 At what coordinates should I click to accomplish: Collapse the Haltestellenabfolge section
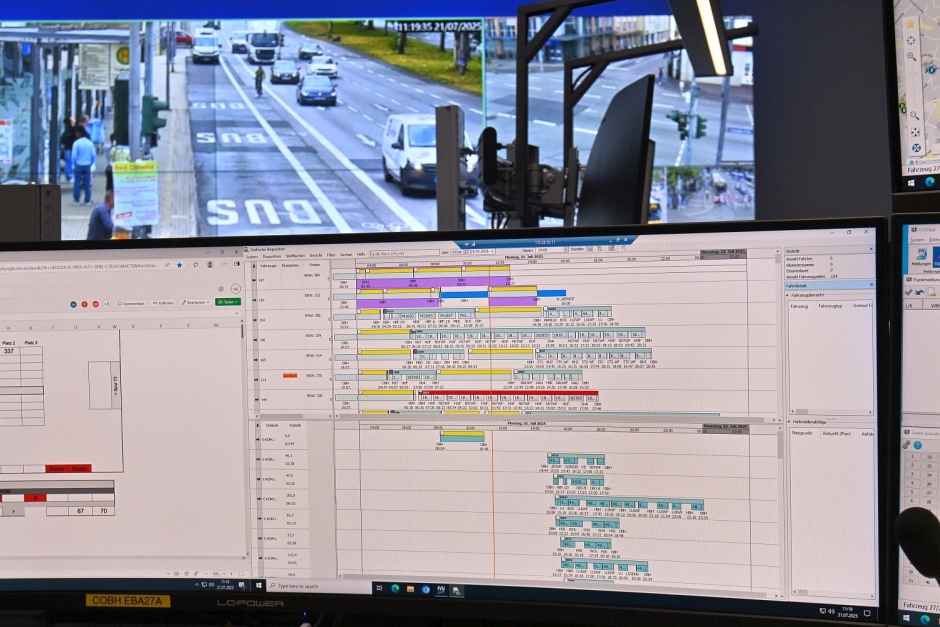coord(789,422)
